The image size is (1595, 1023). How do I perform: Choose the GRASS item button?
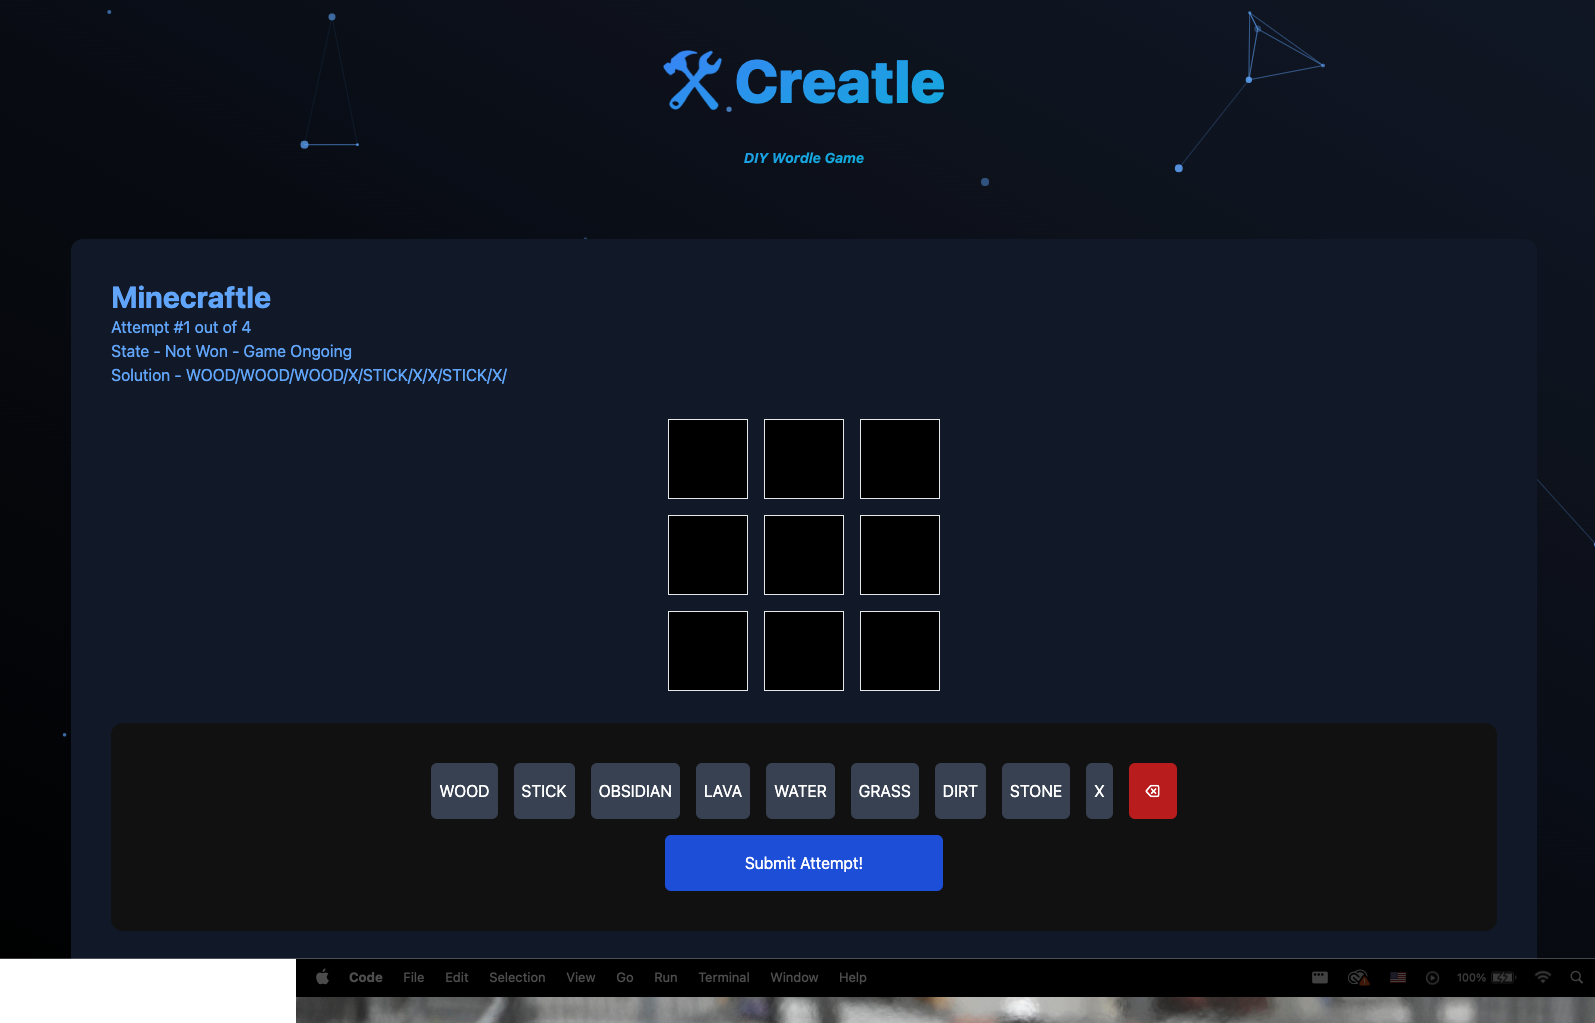click(x=885, y=791)
